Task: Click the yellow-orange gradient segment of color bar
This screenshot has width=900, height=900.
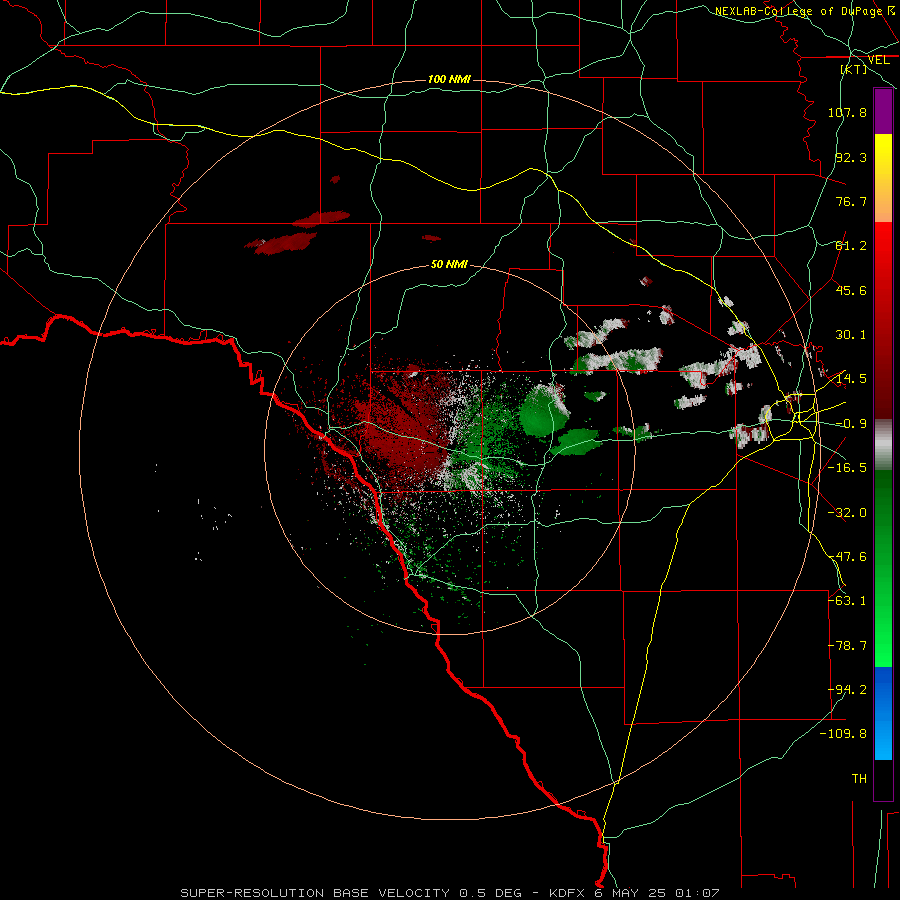Action: [x=883, y=178]
